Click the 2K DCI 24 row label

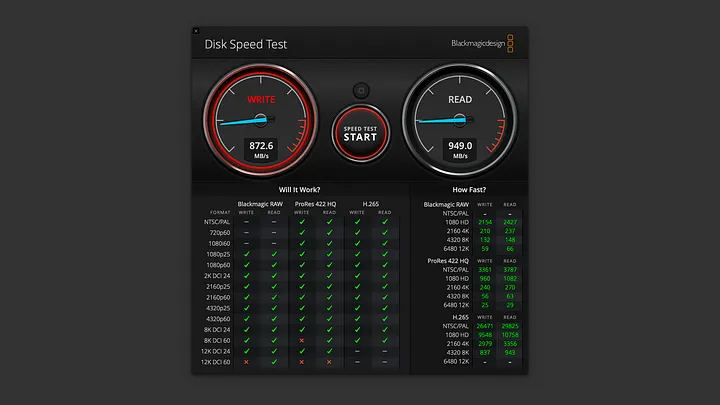click(217, 276)
